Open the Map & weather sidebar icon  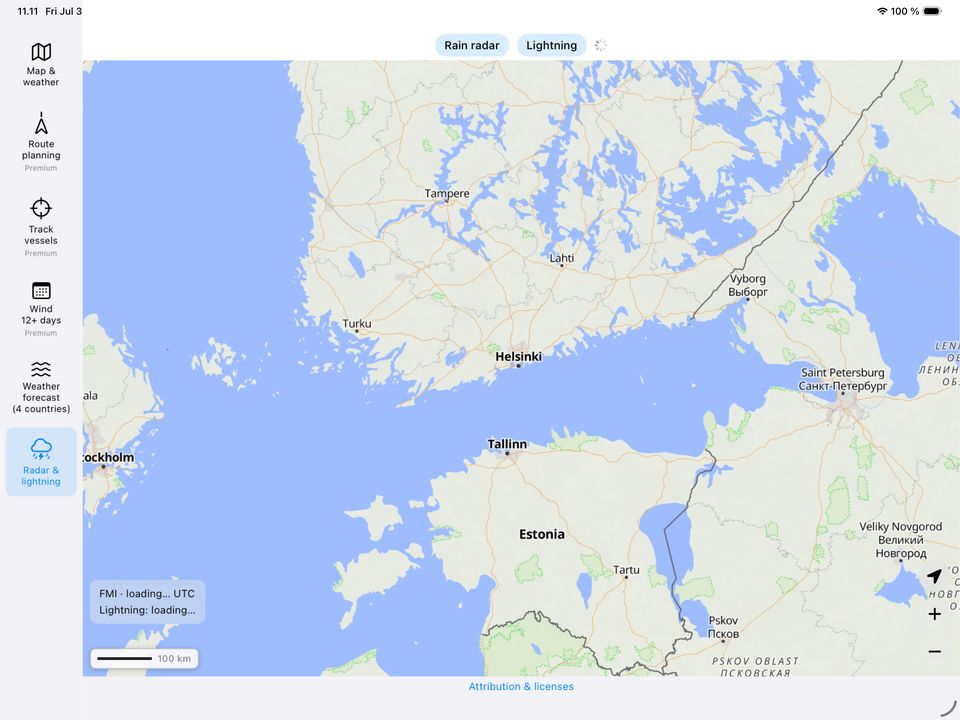coord(41,52)
